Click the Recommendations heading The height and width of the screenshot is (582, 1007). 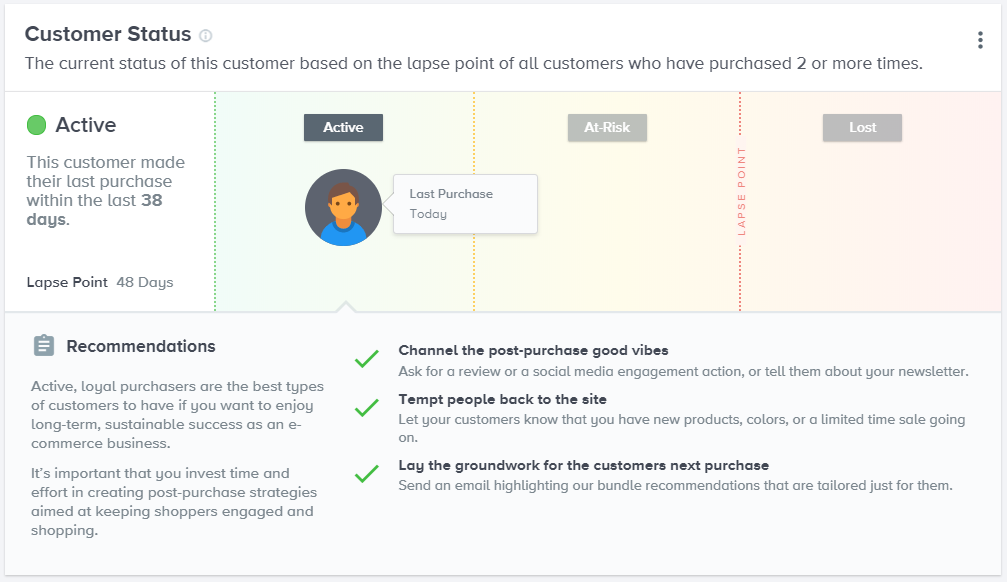click(141, 346)
